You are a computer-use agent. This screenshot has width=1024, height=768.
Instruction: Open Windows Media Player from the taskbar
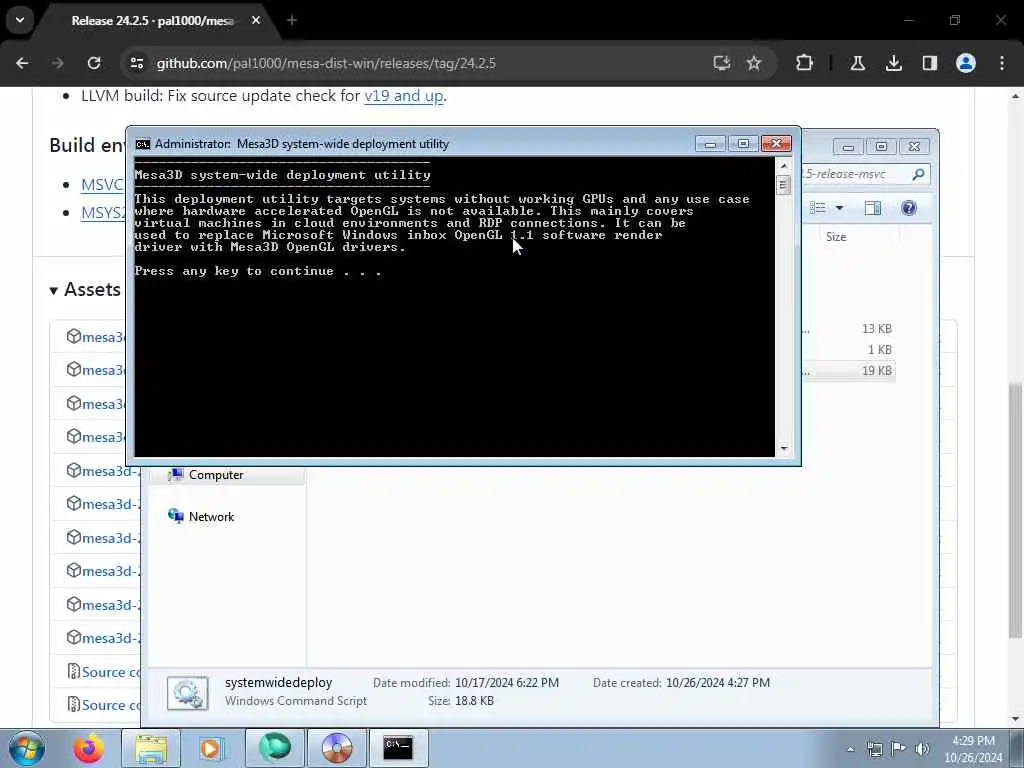(211, 748)
